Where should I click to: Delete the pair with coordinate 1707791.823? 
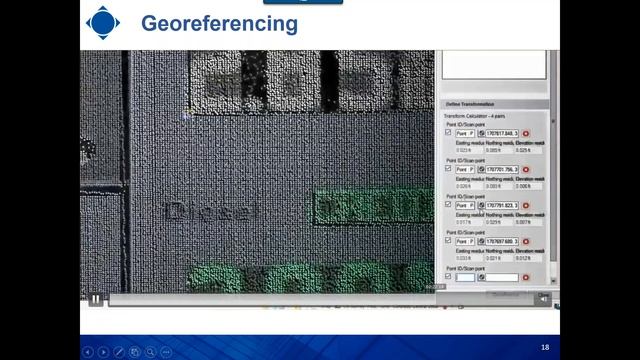(x=526, y=205)
